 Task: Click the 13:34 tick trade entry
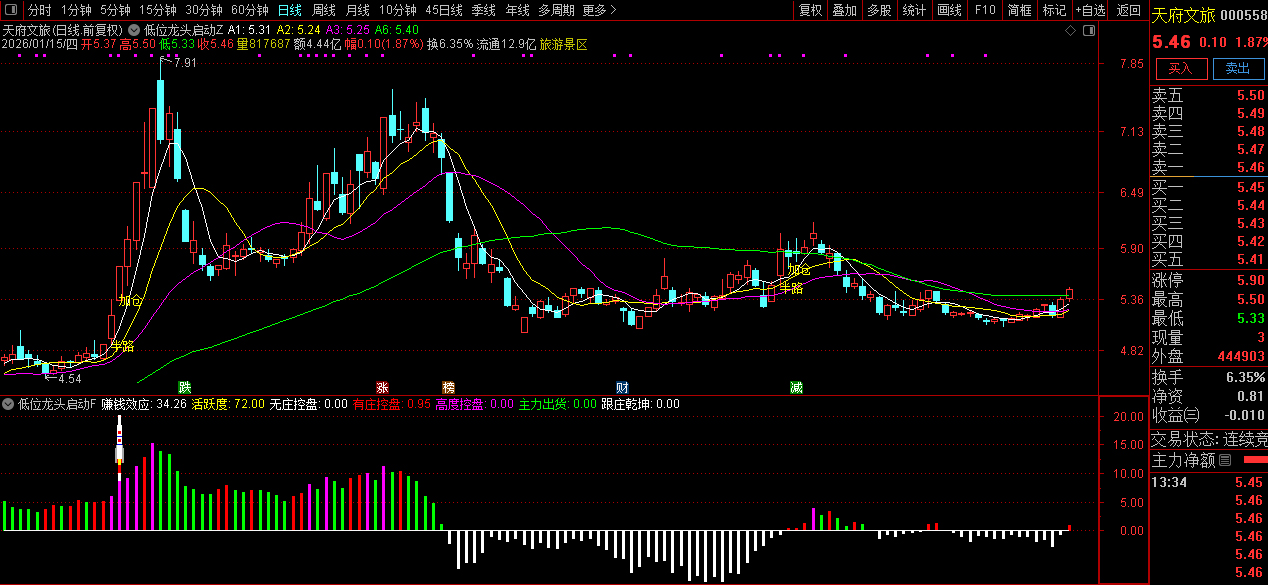1209,482
